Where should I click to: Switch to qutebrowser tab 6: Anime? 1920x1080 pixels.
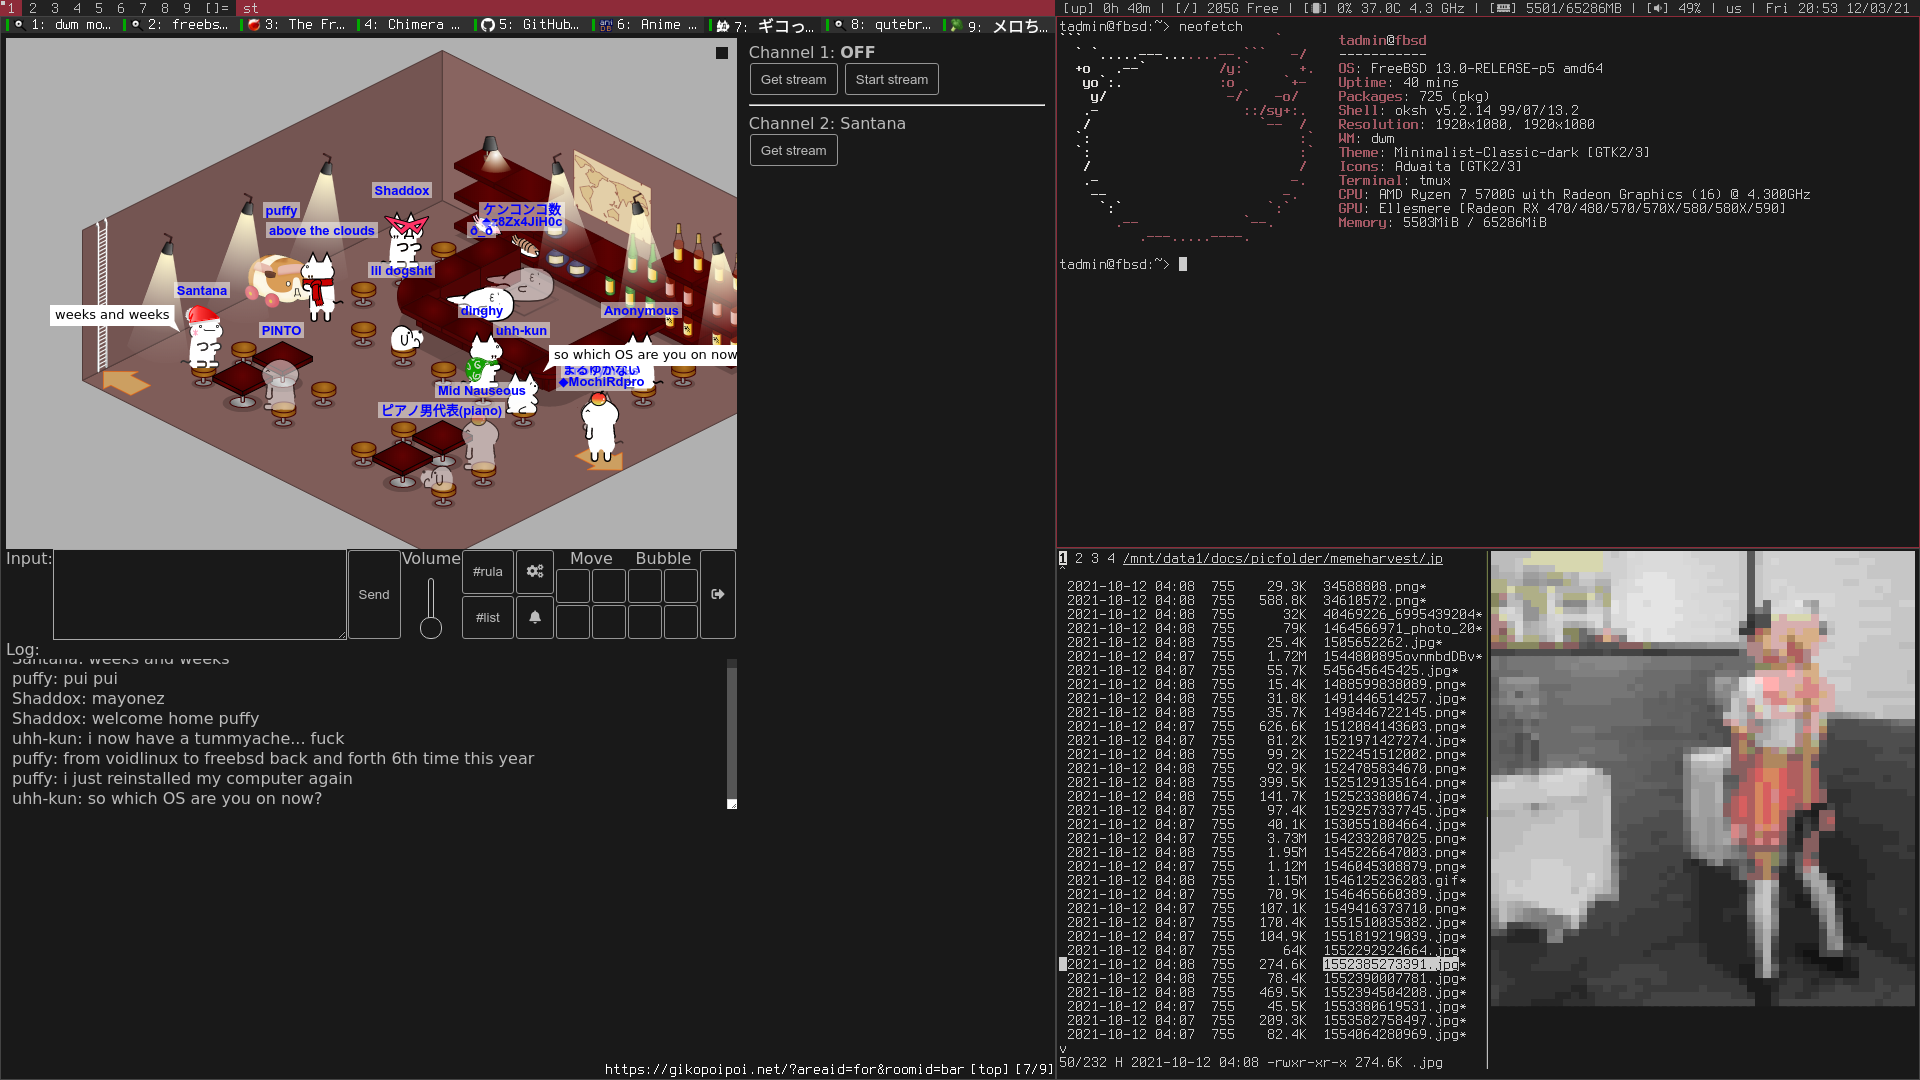(648, 25)
